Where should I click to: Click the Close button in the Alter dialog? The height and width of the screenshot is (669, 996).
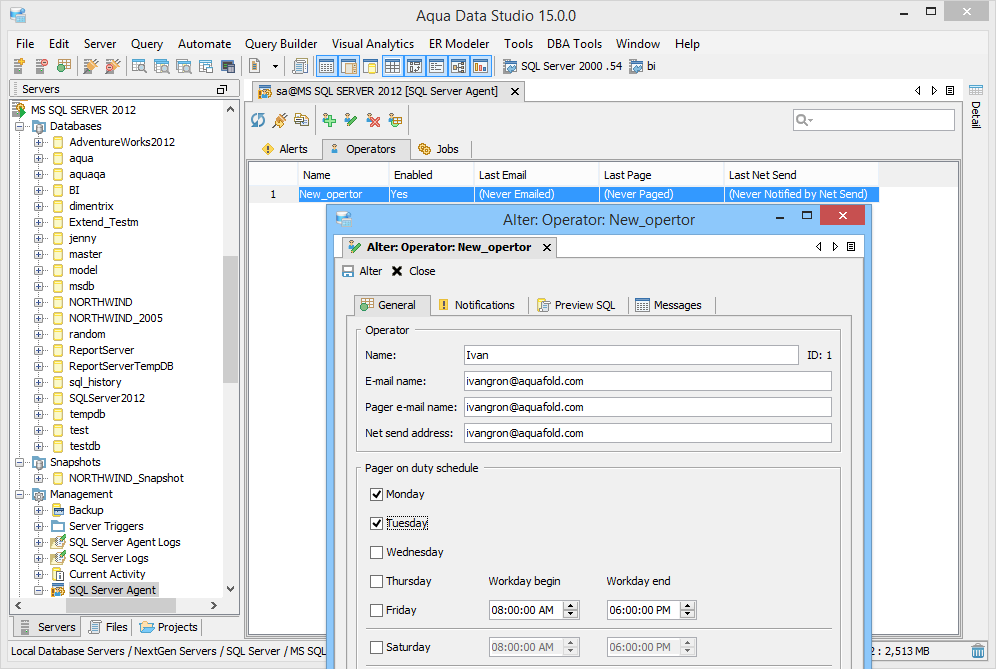point(414,271)
